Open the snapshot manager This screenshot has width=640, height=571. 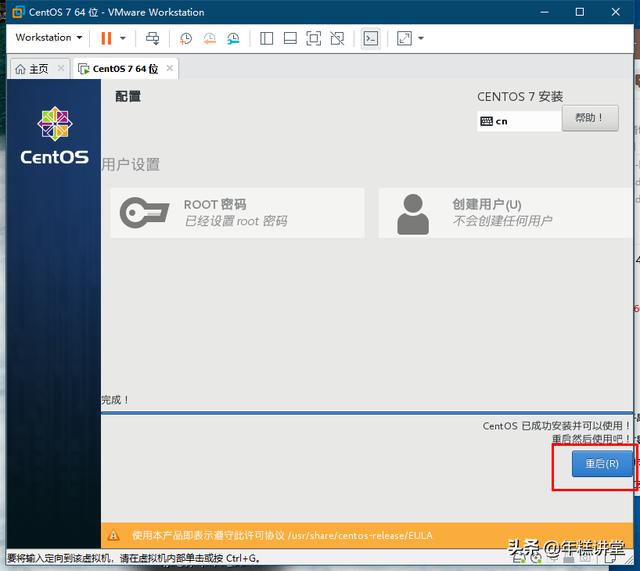click(x=233, y=38)
